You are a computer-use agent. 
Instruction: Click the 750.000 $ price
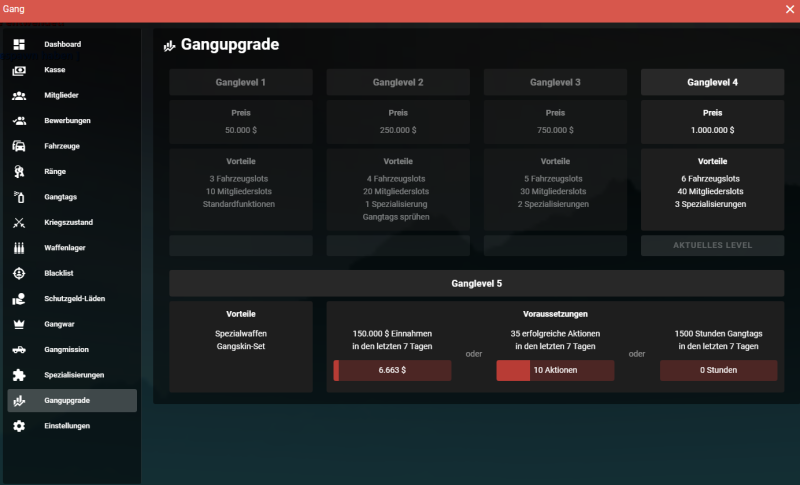[x=555, y=130]
